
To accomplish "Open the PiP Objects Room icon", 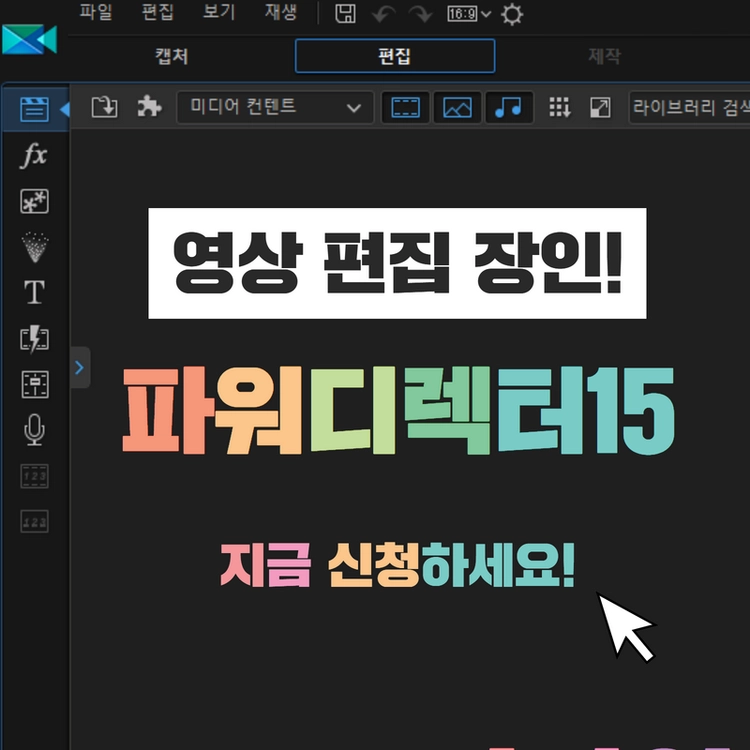I will [34, 201].
